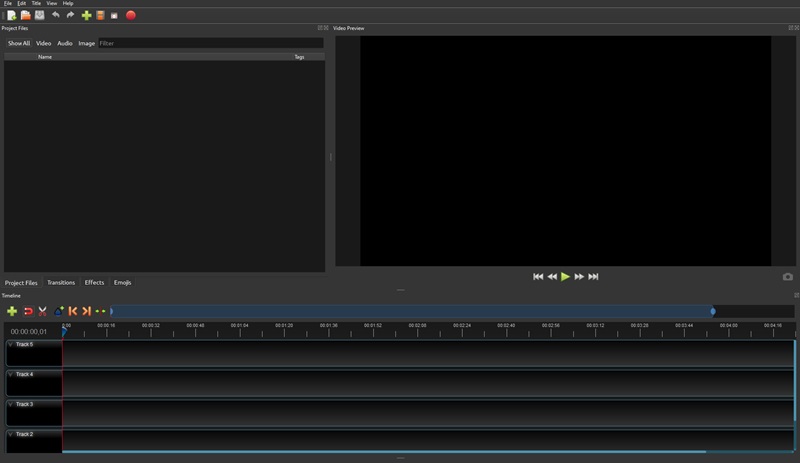Toggle timeline snapping with the magnet icon

28,311
